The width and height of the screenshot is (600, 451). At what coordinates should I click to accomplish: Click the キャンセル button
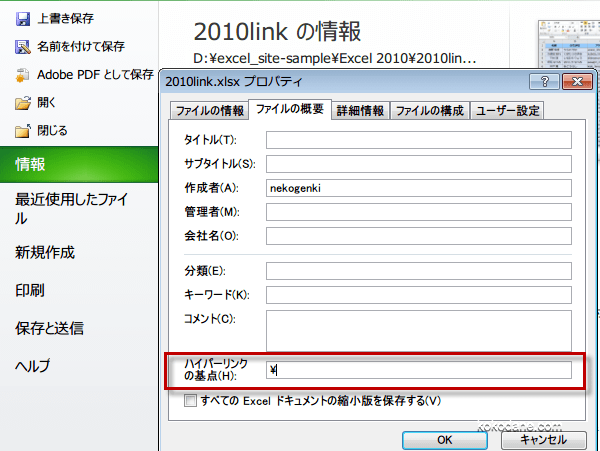(543, 440)
